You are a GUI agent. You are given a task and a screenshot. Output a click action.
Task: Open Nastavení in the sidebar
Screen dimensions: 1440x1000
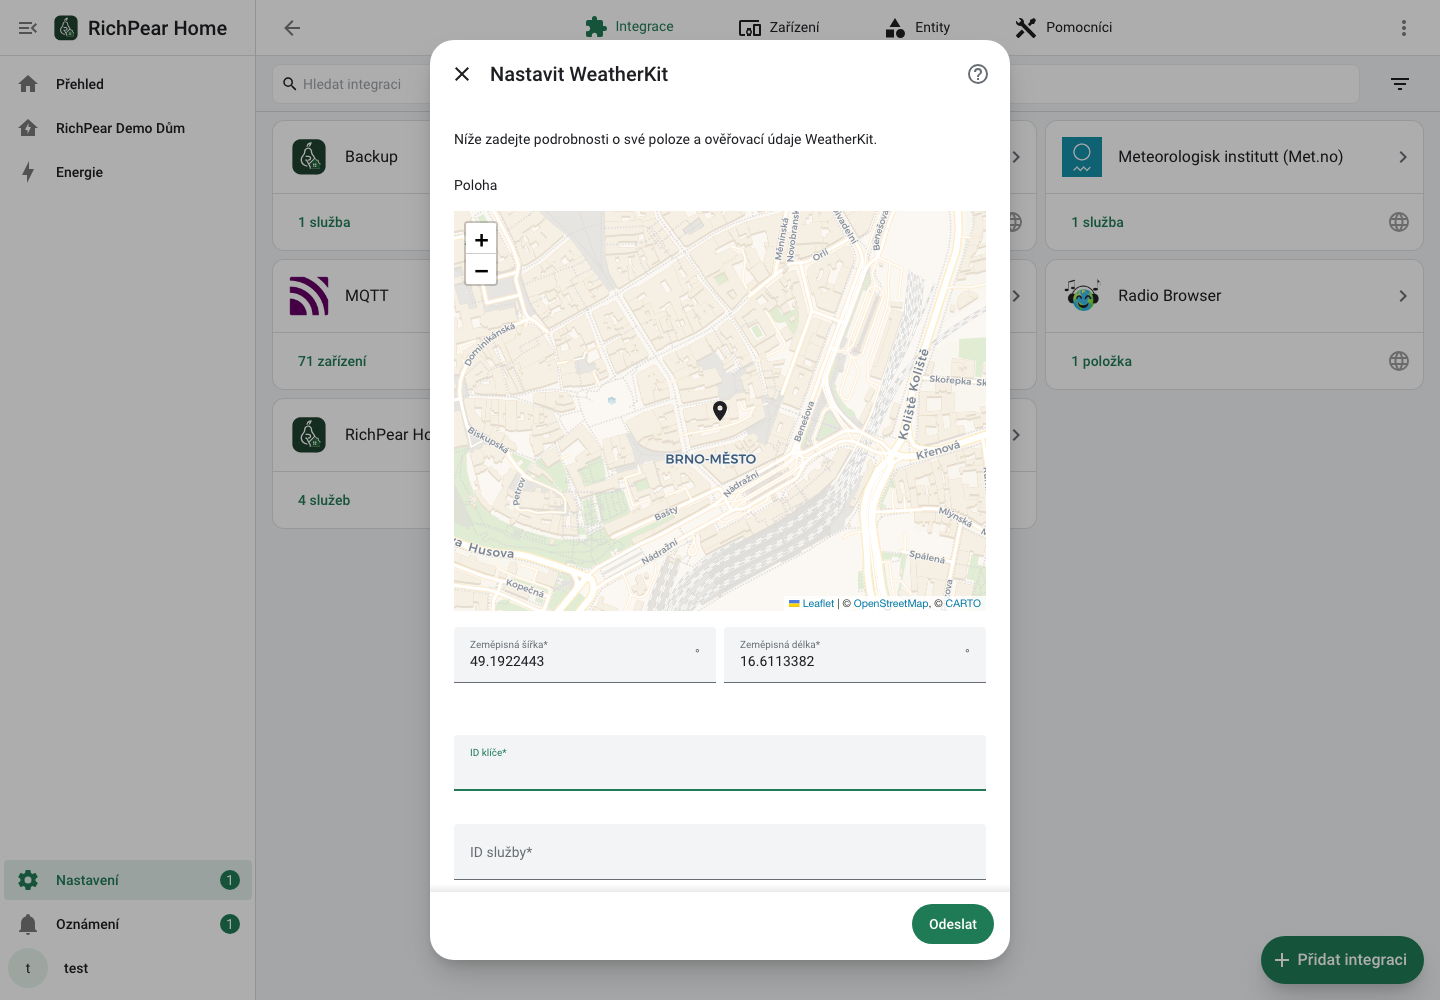pyautogui.click(x=128, y=880)
